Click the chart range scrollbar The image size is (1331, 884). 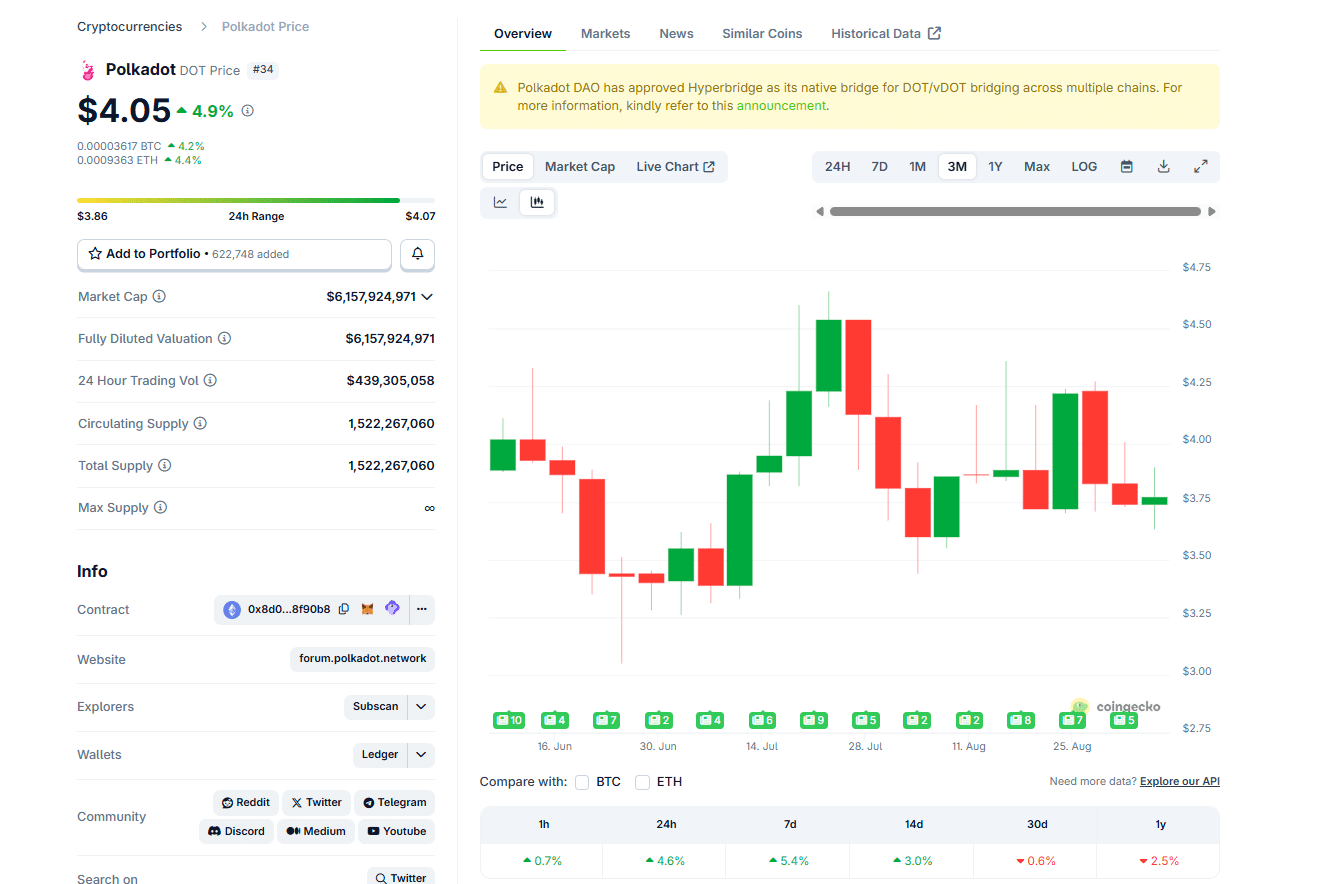(1014, 212)
